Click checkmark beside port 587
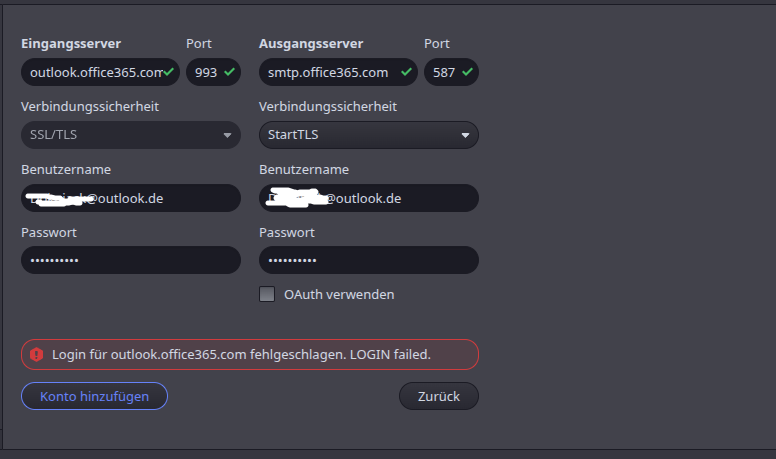The image size is (776, 459). [467, 72]
